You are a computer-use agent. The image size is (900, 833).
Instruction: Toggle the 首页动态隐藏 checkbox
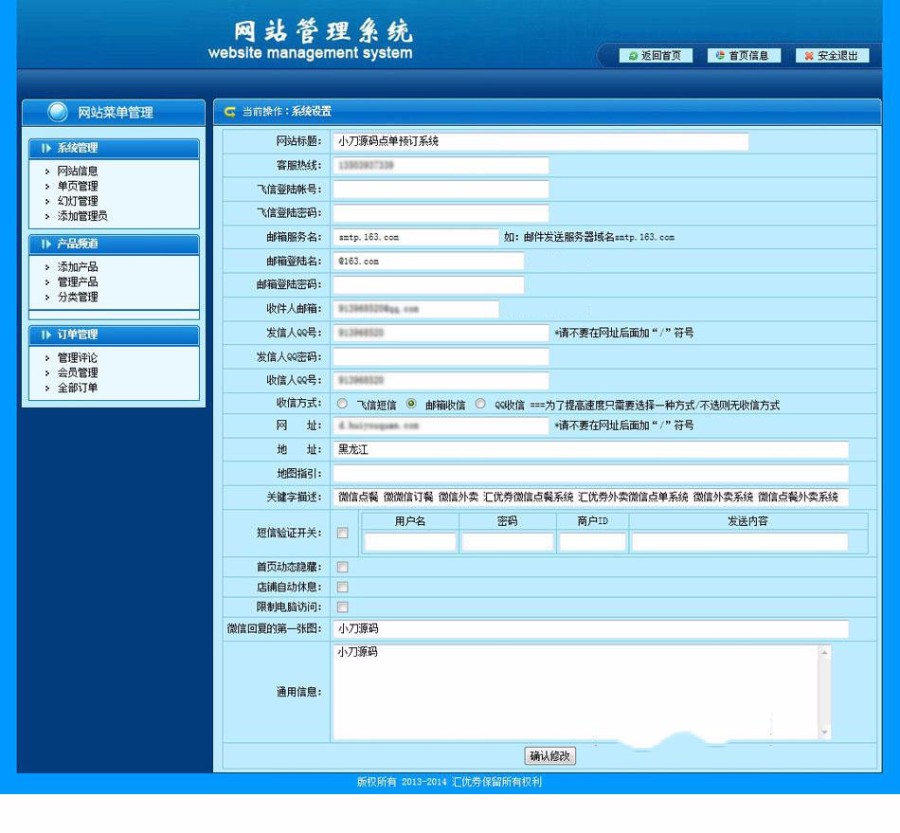(341, 566)
